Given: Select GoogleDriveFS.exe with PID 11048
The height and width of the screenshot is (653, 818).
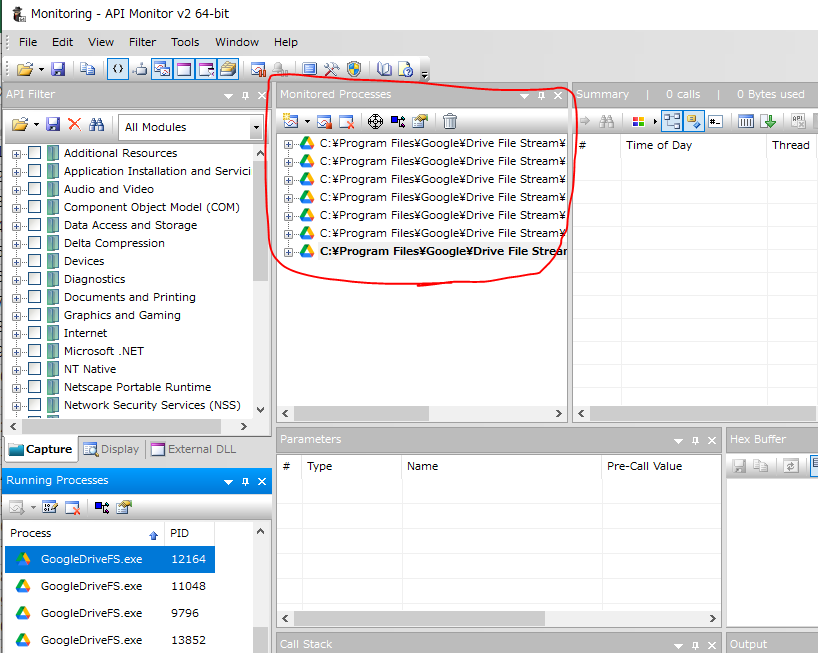Looking at the screenshot, I should tap(110, 586).
